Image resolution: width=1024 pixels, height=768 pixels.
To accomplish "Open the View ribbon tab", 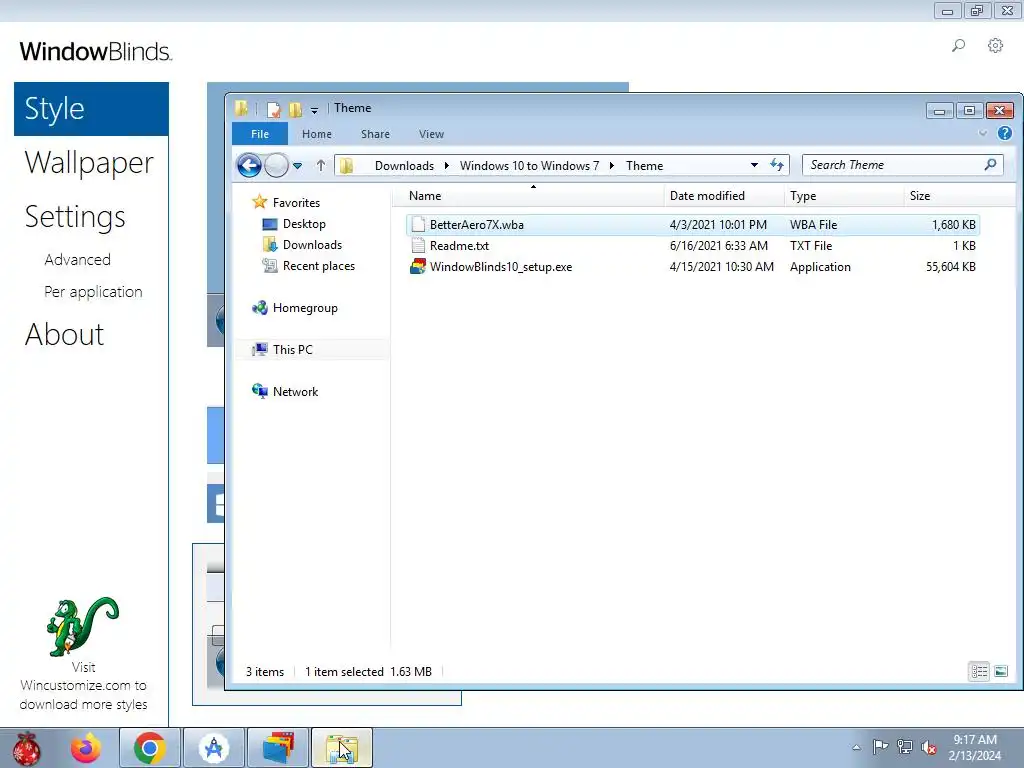I will pos(432,134).
